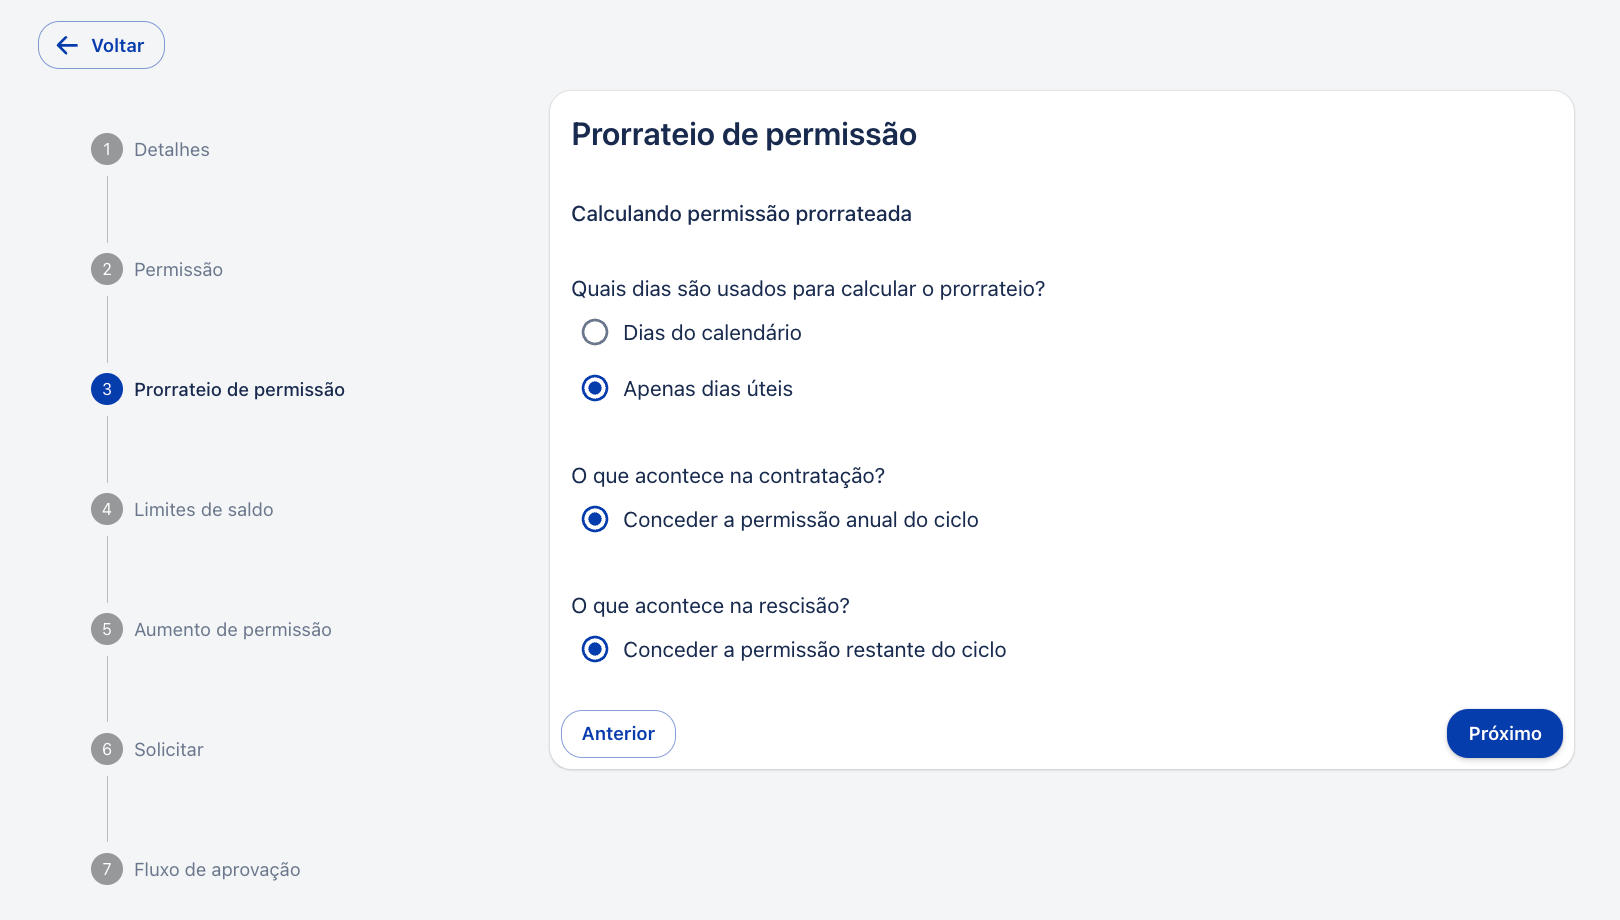
Task: Return with the Anterior button
Action: pos(618,734)
